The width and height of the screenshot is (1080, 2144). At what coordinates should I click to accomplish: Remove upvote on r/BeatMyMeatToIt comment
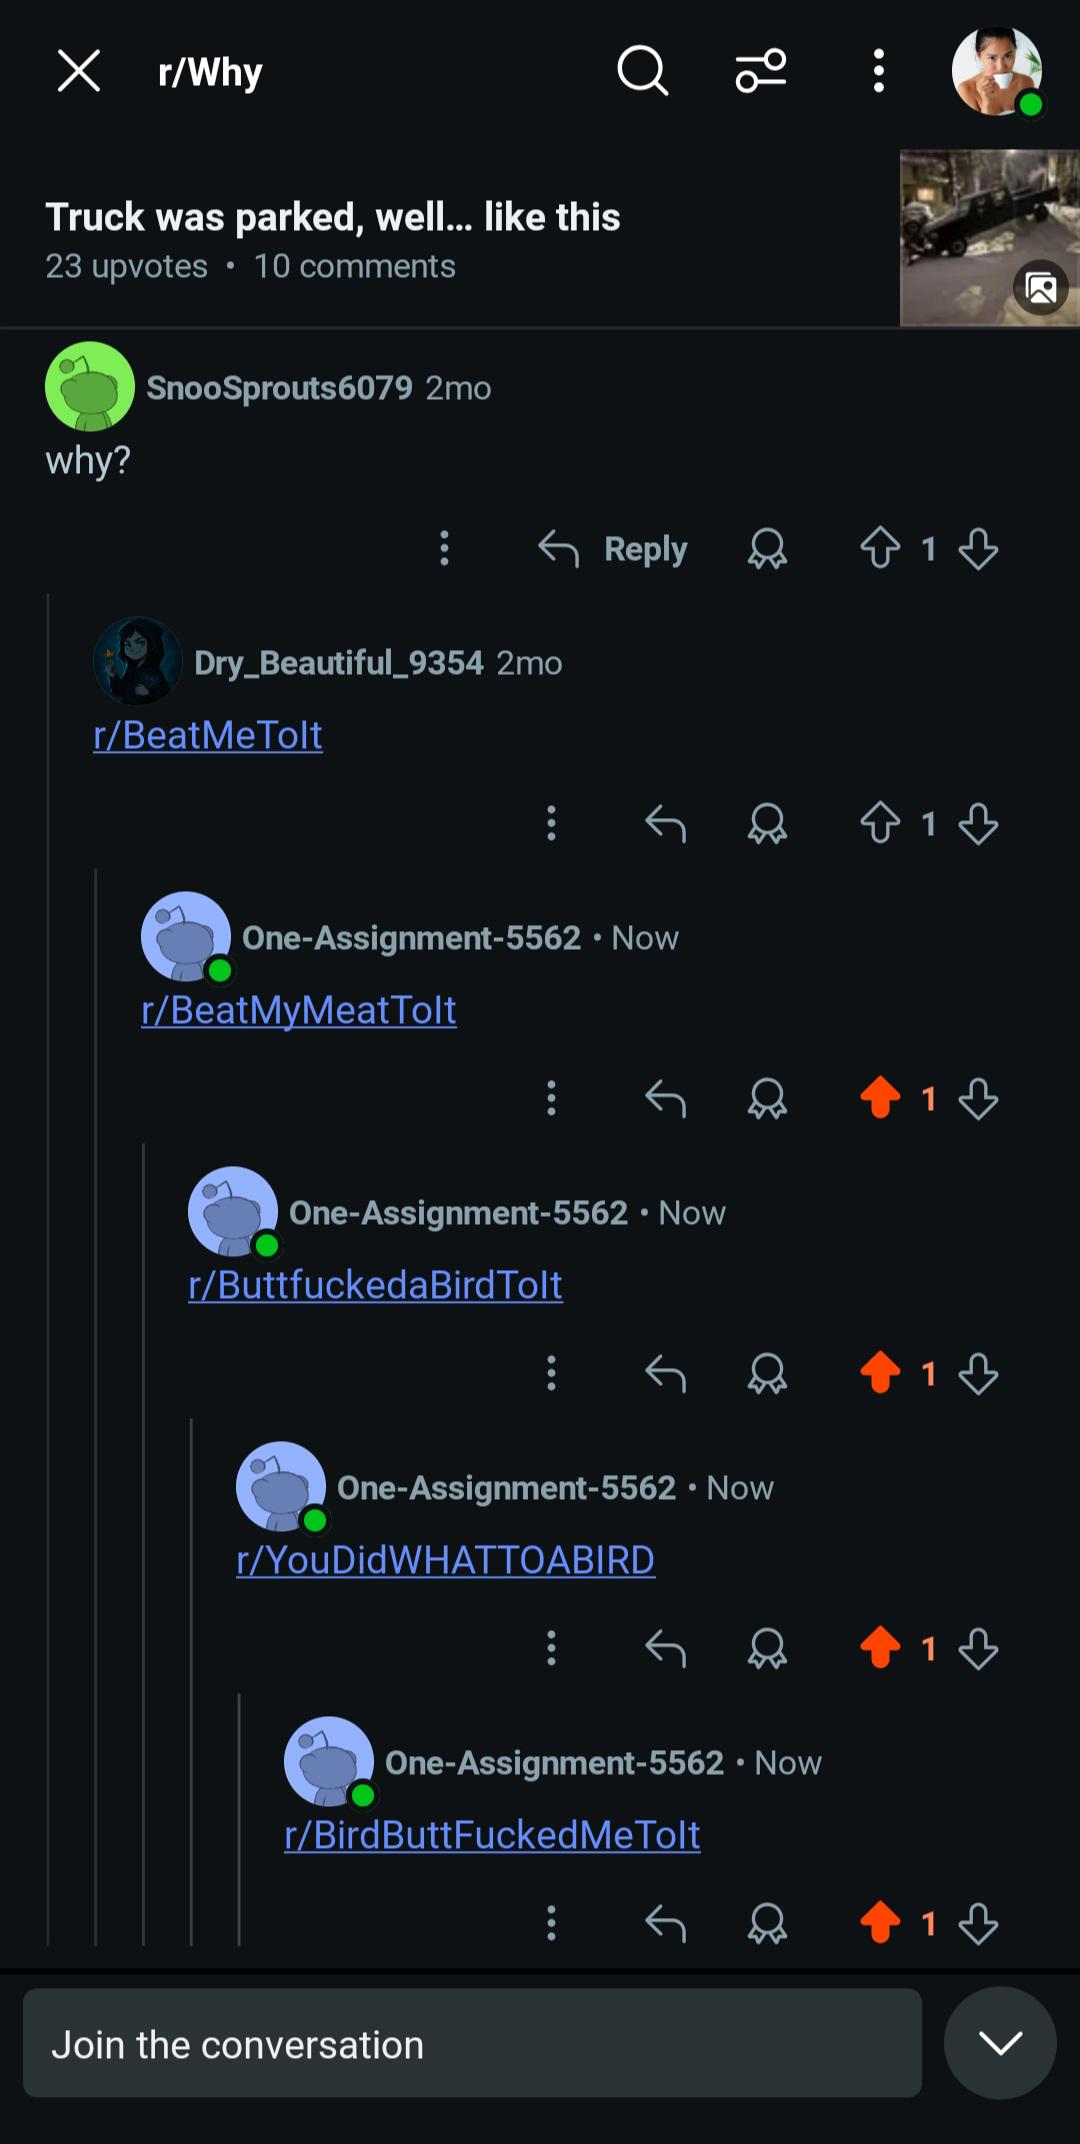880,1098
